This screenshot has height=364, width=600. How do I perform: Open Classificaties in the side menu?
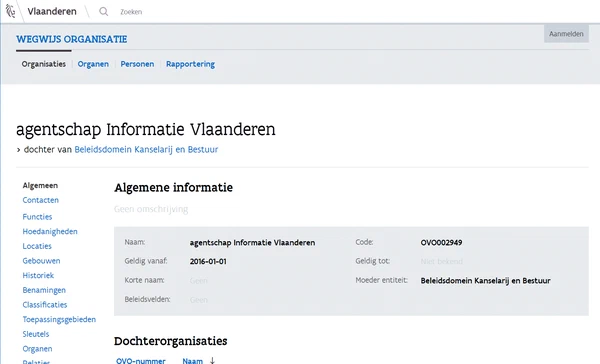[45, 305]
